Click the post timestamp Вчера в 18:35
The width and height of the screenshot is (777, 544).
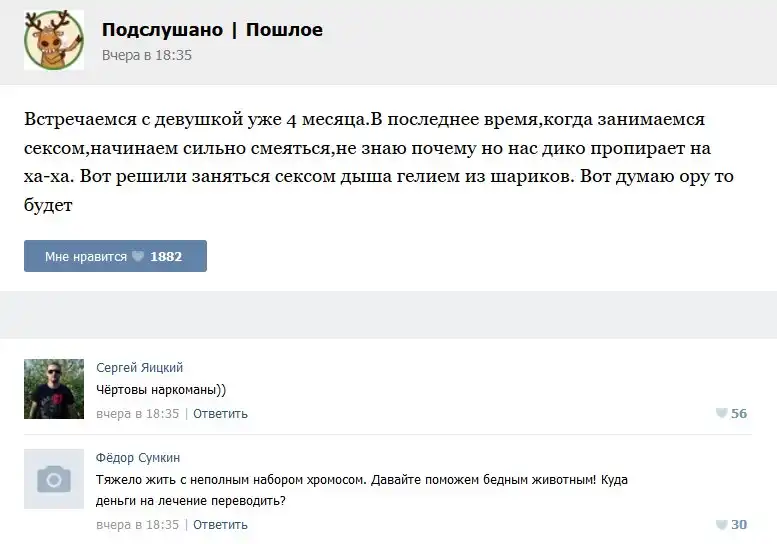coord(146,55)
